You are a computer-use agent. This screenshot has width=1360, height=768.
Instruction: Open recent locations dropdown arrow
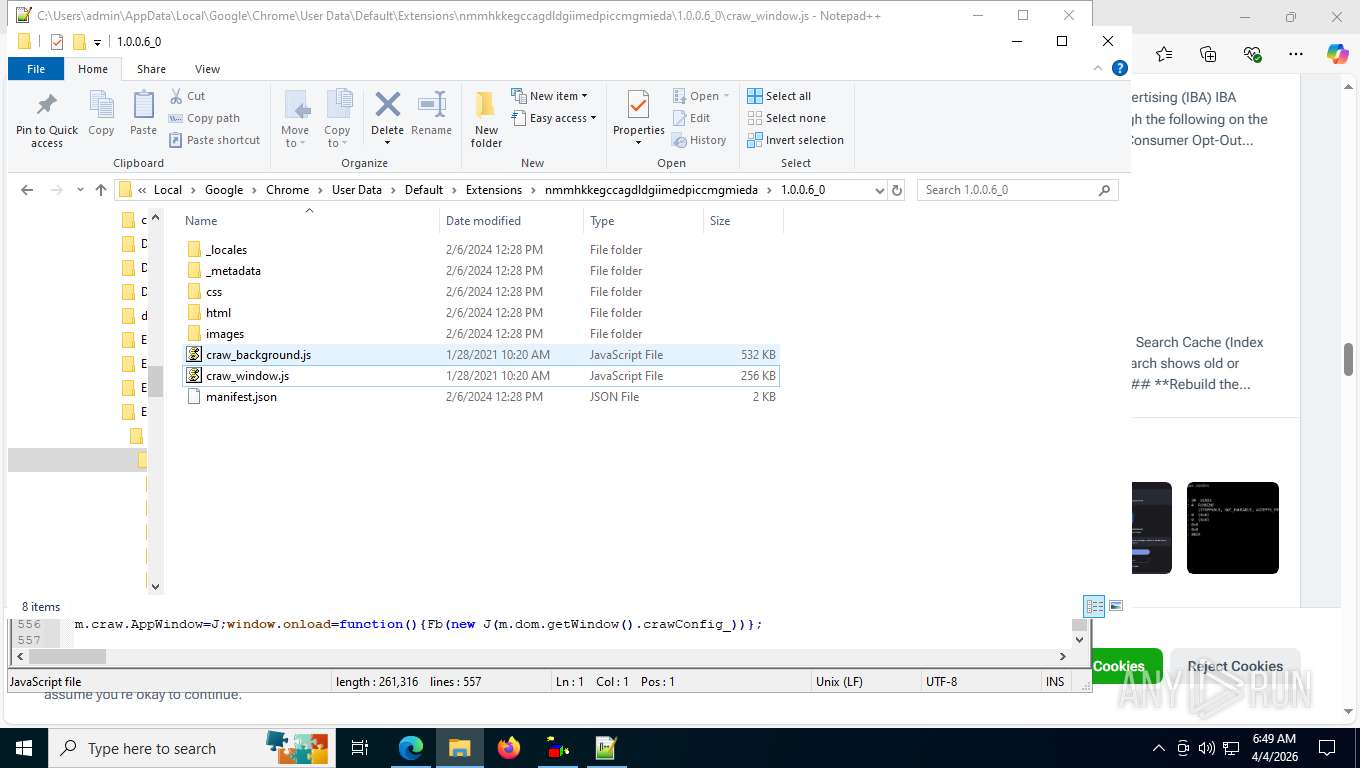pyautogui.click(x=79, y=190)
